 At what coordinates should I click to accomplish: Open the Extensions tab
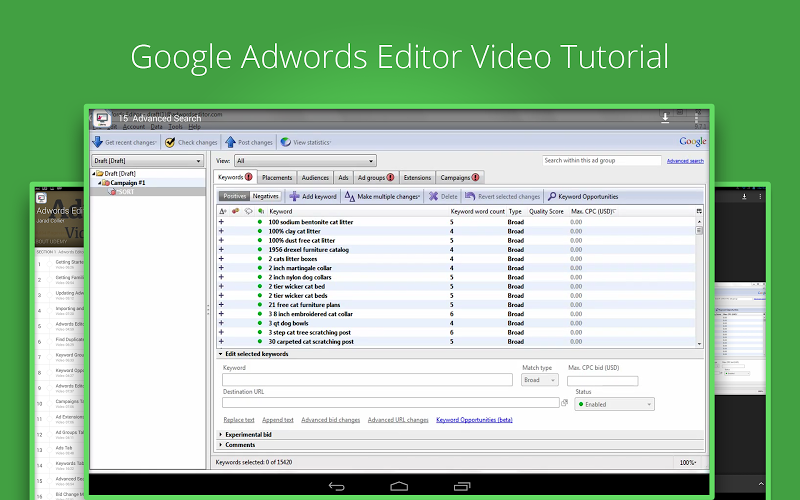pos(417,178)
